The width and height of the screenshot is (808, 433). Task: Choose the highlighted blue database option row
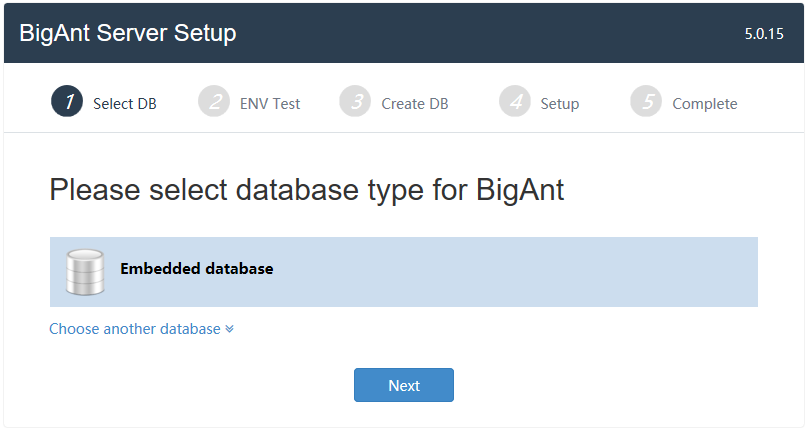(x=404, y=272)
